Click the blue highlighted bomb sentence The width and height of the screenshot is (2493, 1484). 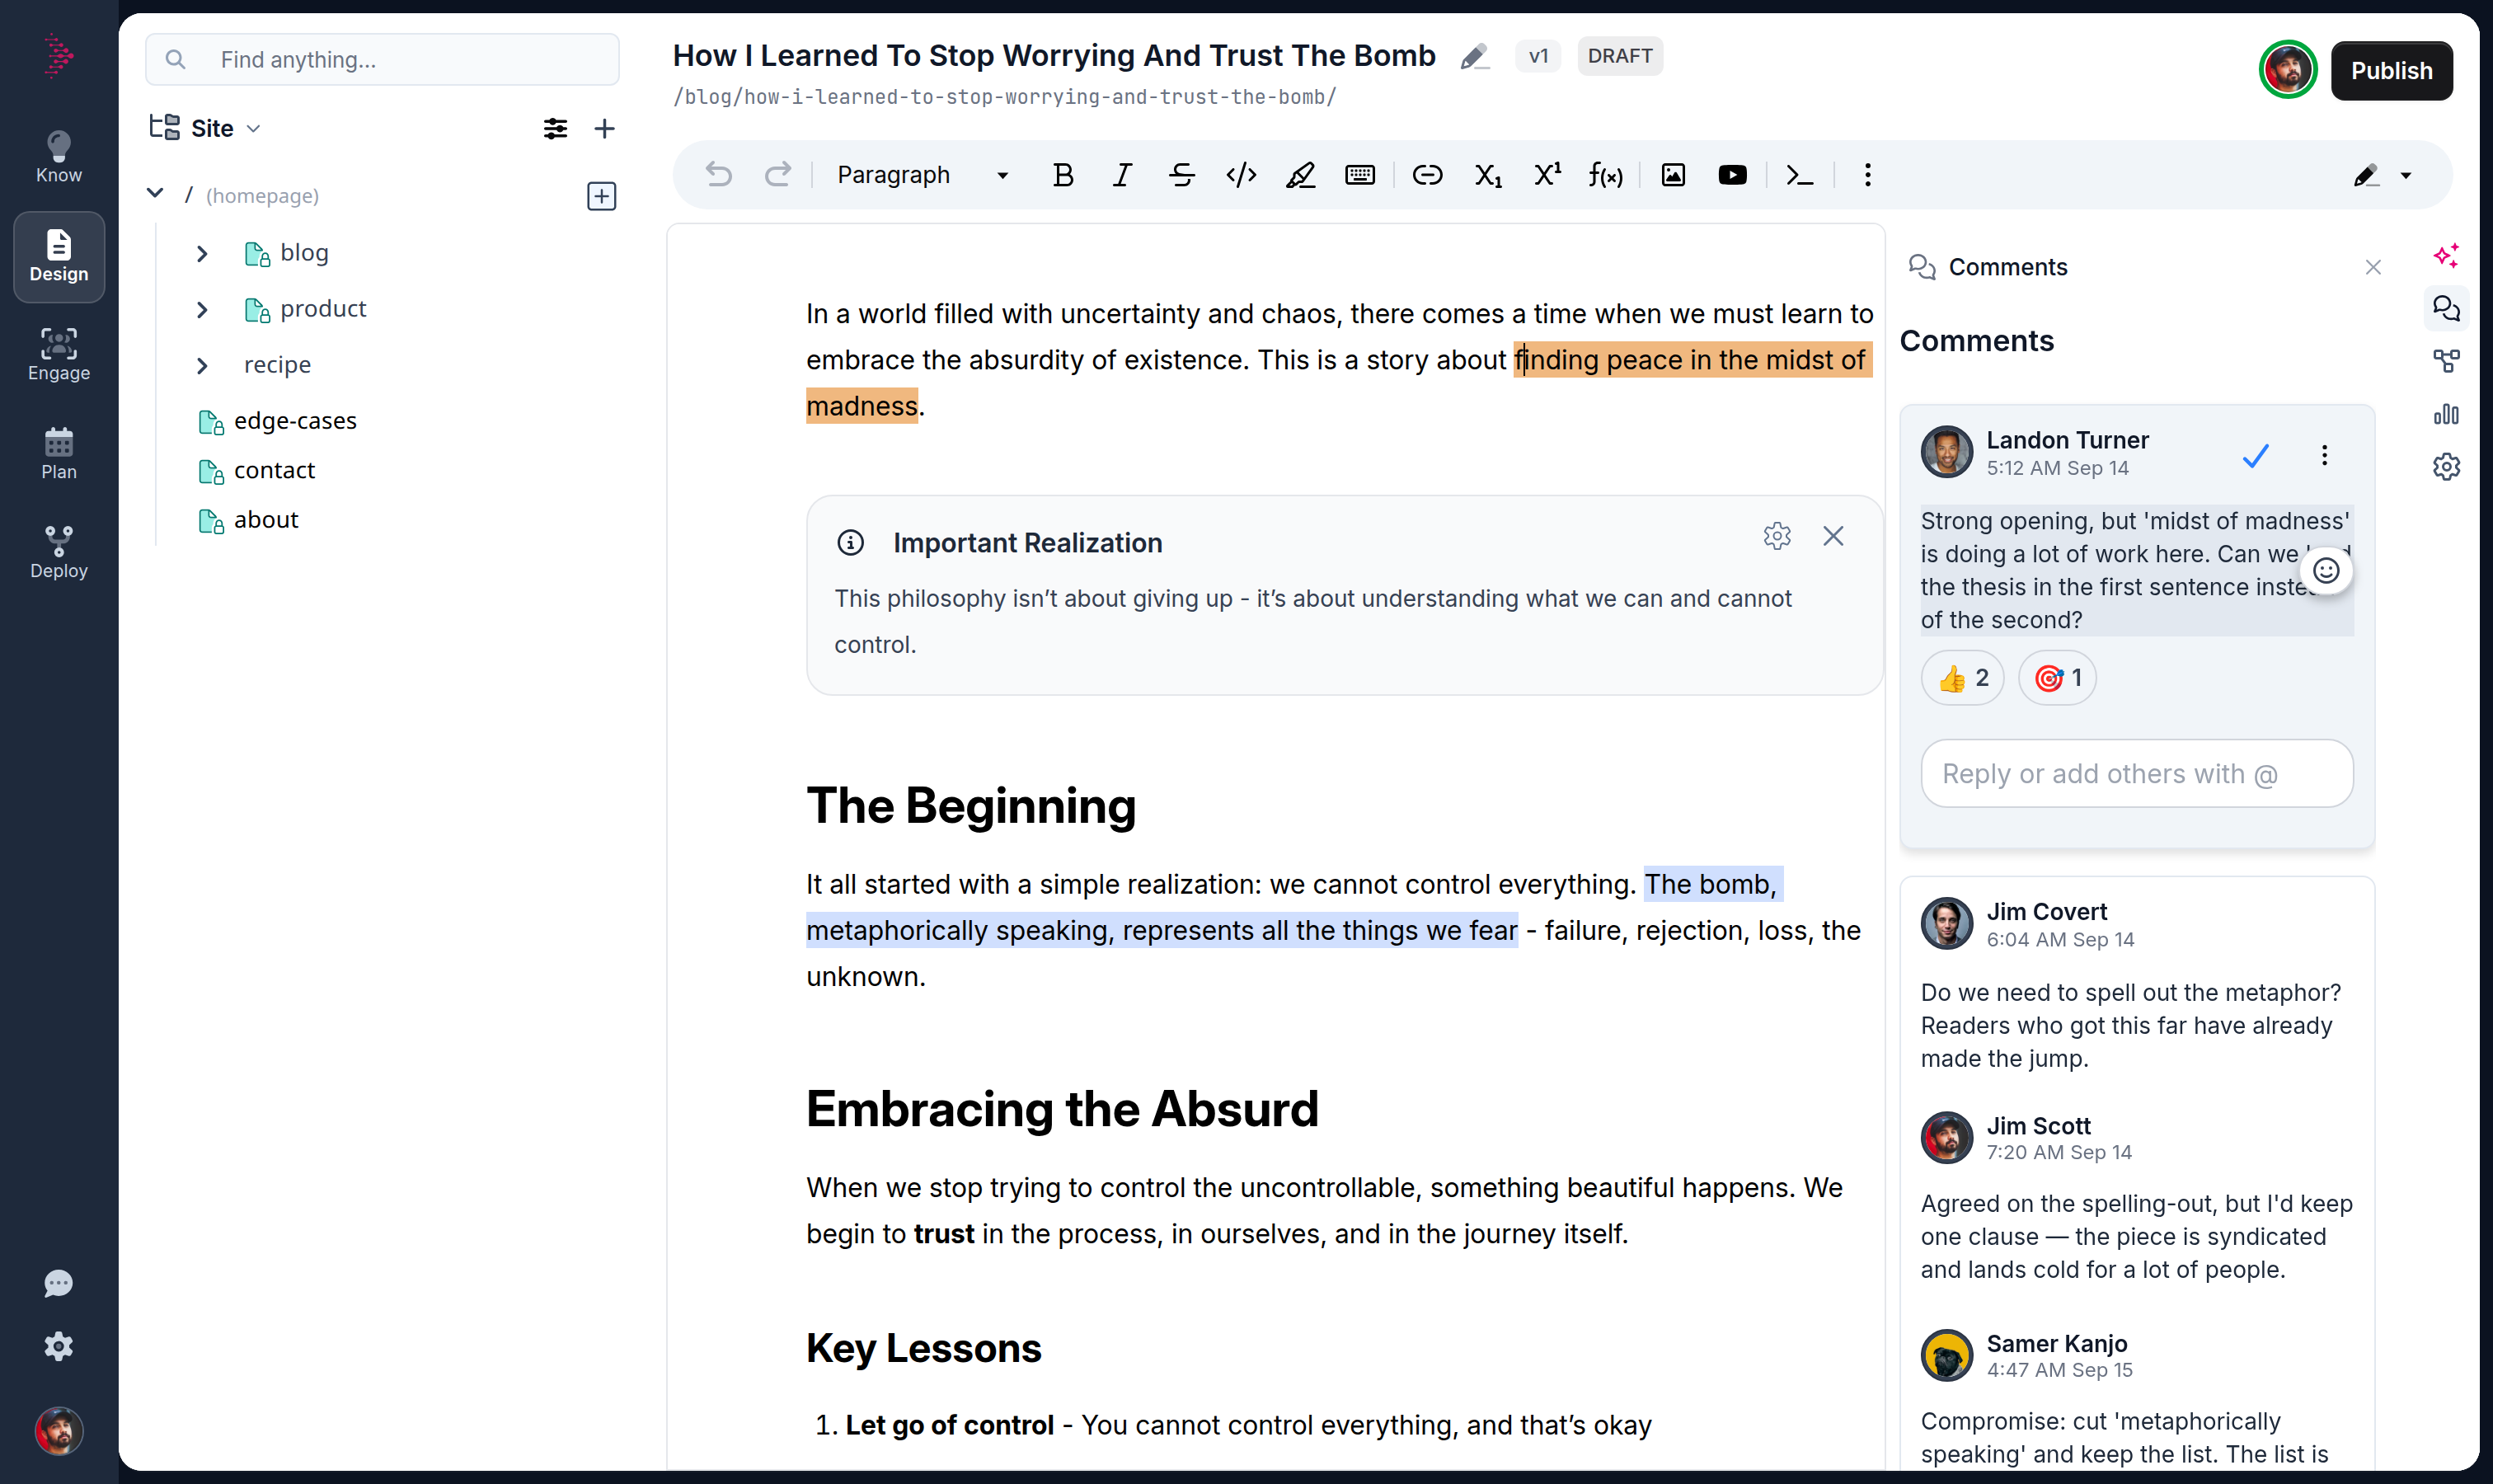[1161, 931]
